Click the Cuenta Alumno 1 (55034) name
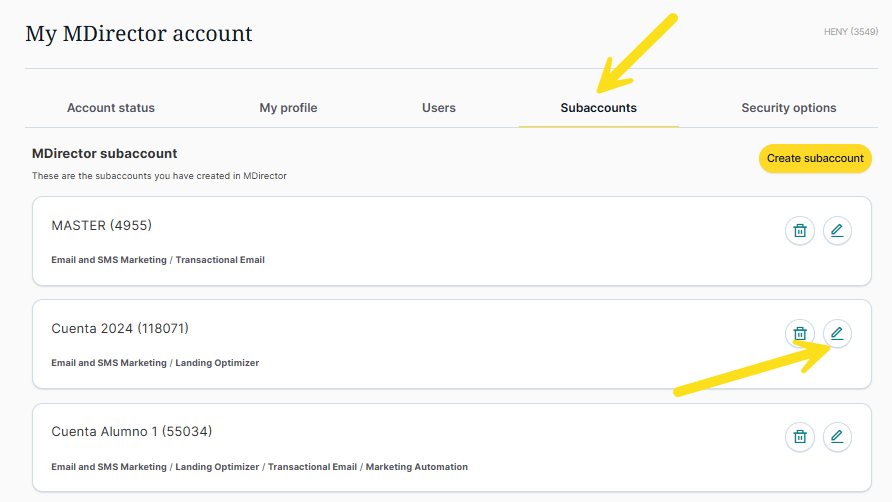 (x=131, y=432)
